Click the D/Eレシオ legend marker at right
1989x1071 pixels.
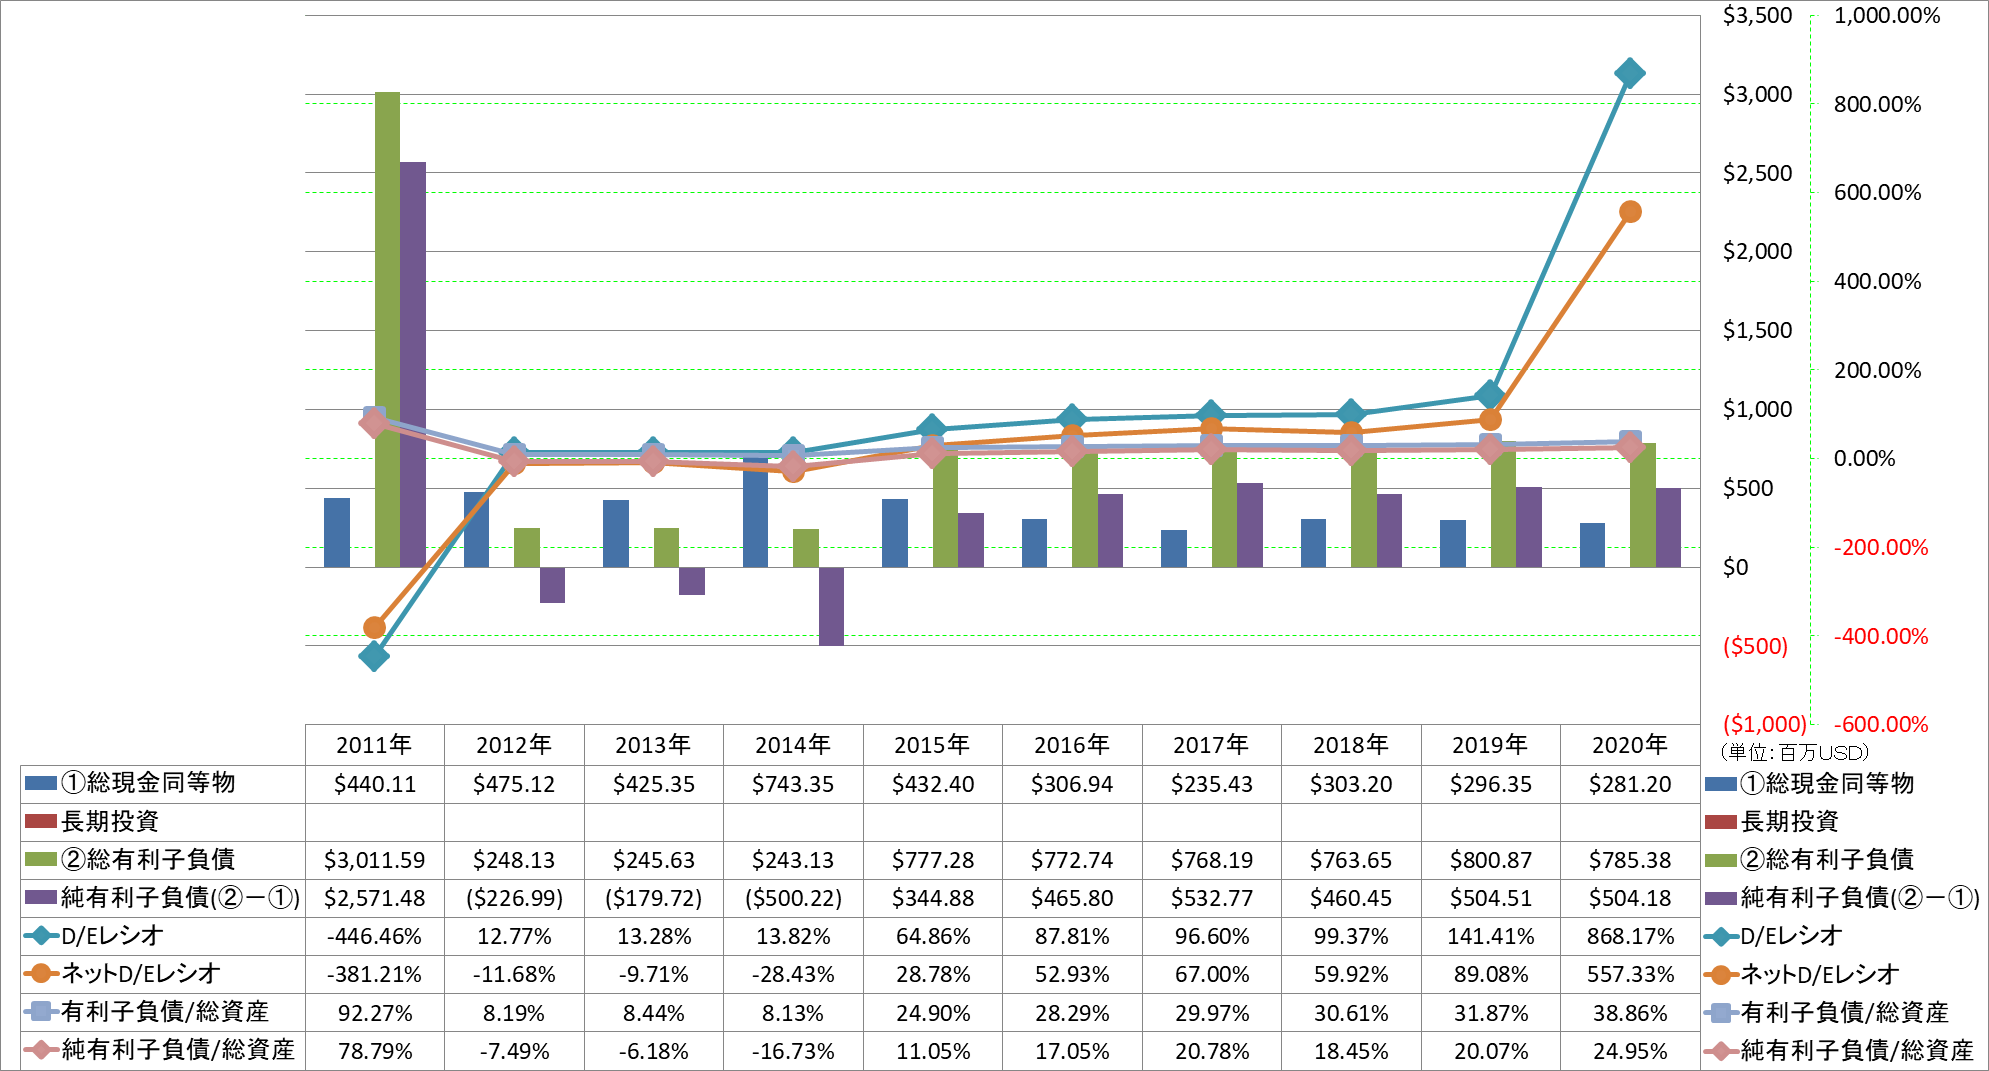coord(1721,936)
